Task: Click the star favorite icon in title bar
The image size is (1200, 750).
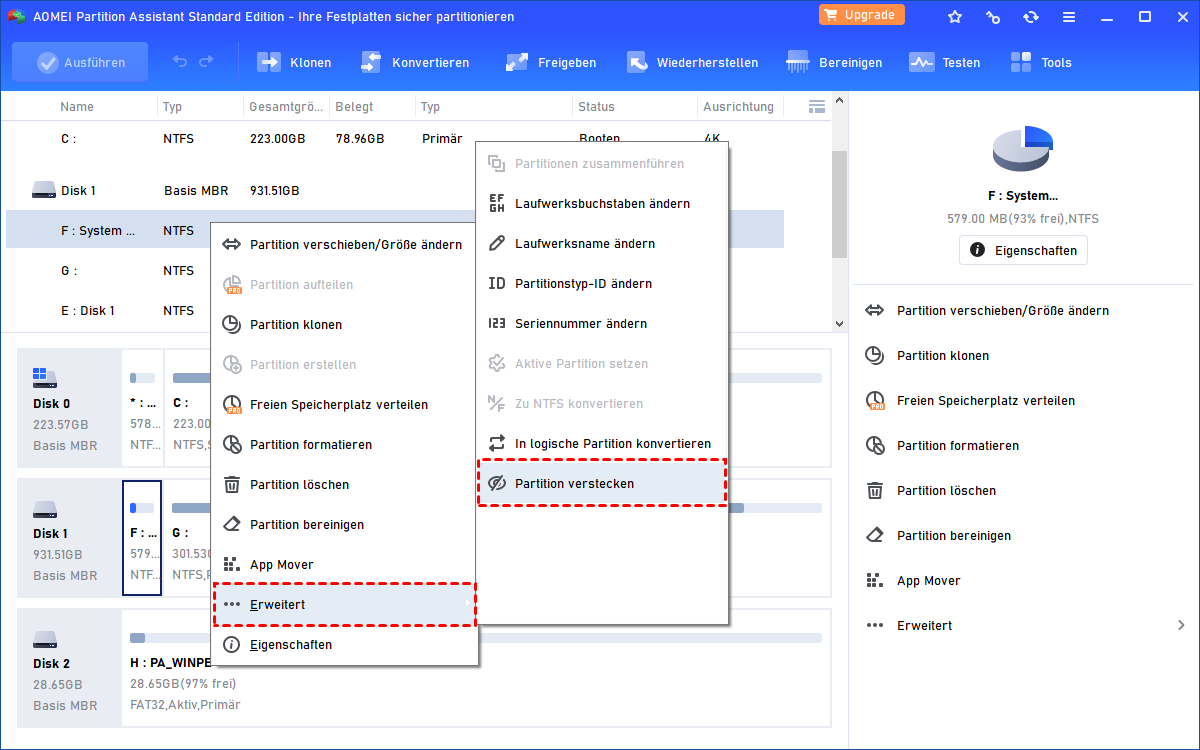Action: coord(955,17)
